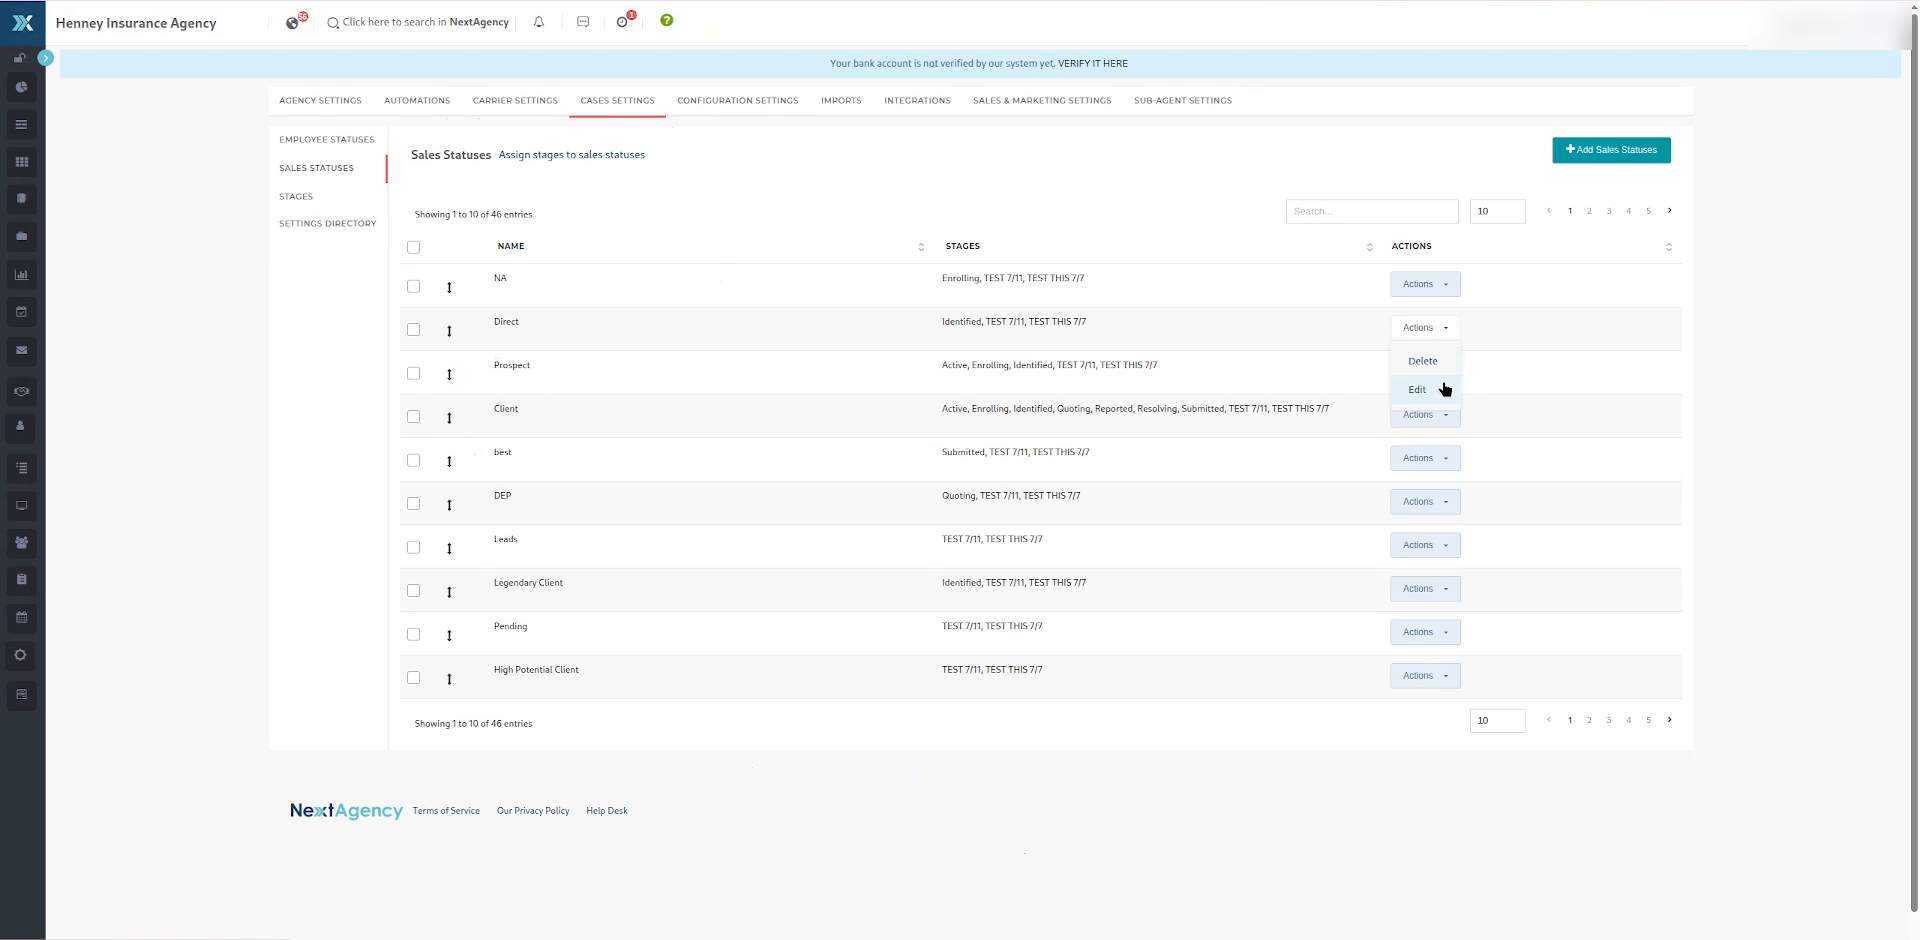Check the box for High Potential Client

413,677
